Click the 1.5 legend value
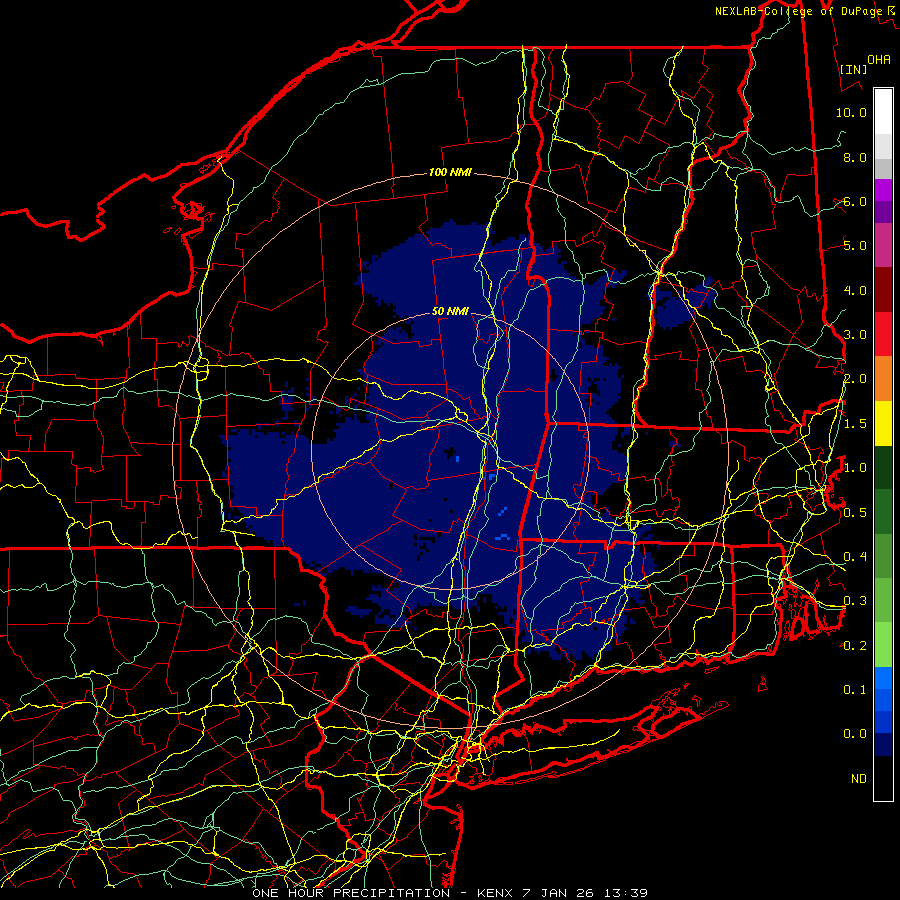The width and height of the screenshot is (900, 900). [855, 424]
